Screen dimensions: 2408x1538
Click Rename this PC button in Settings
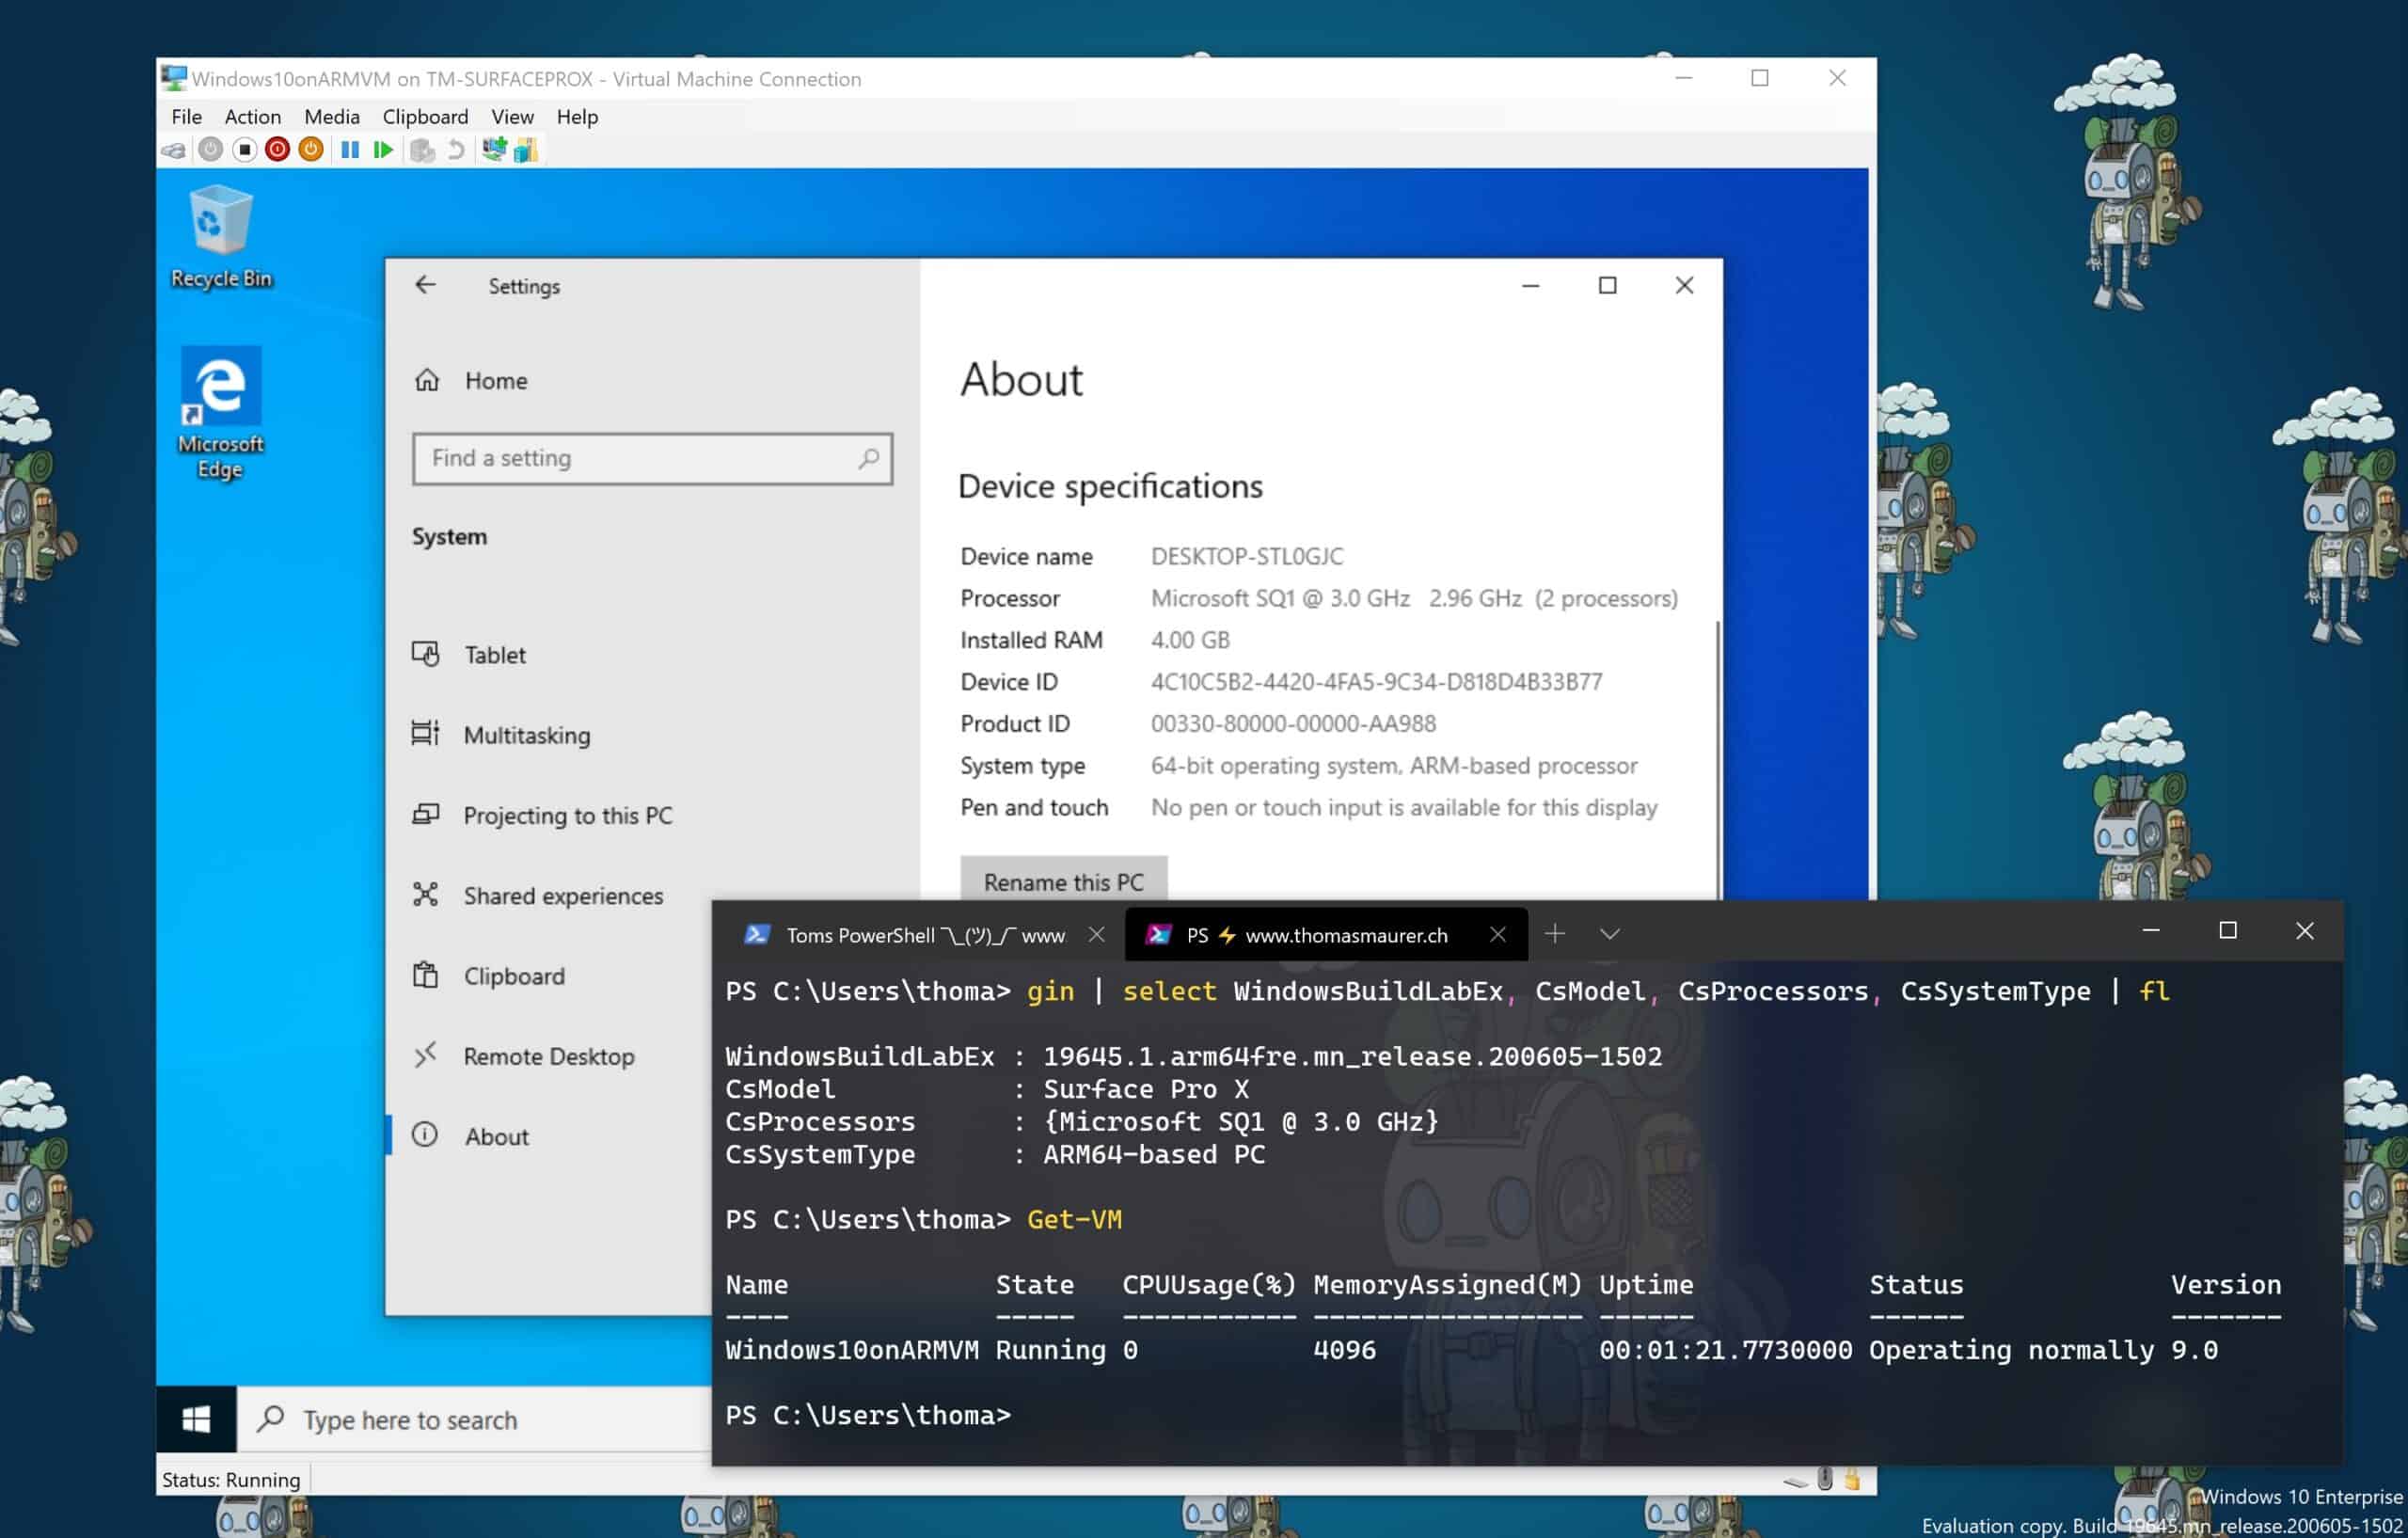[1066, 880]
